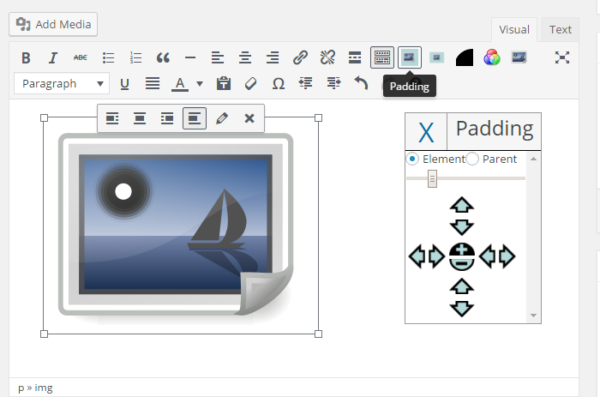Align text left in main toolbar
Viewport: 600px width, 397px height.
218,58
